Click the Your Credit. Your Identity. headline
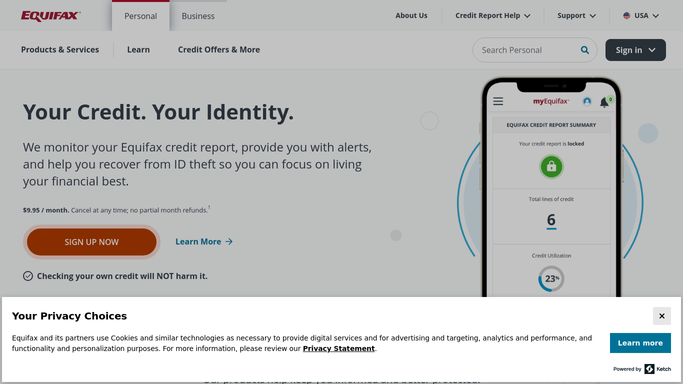 click(x=158, y=112)
